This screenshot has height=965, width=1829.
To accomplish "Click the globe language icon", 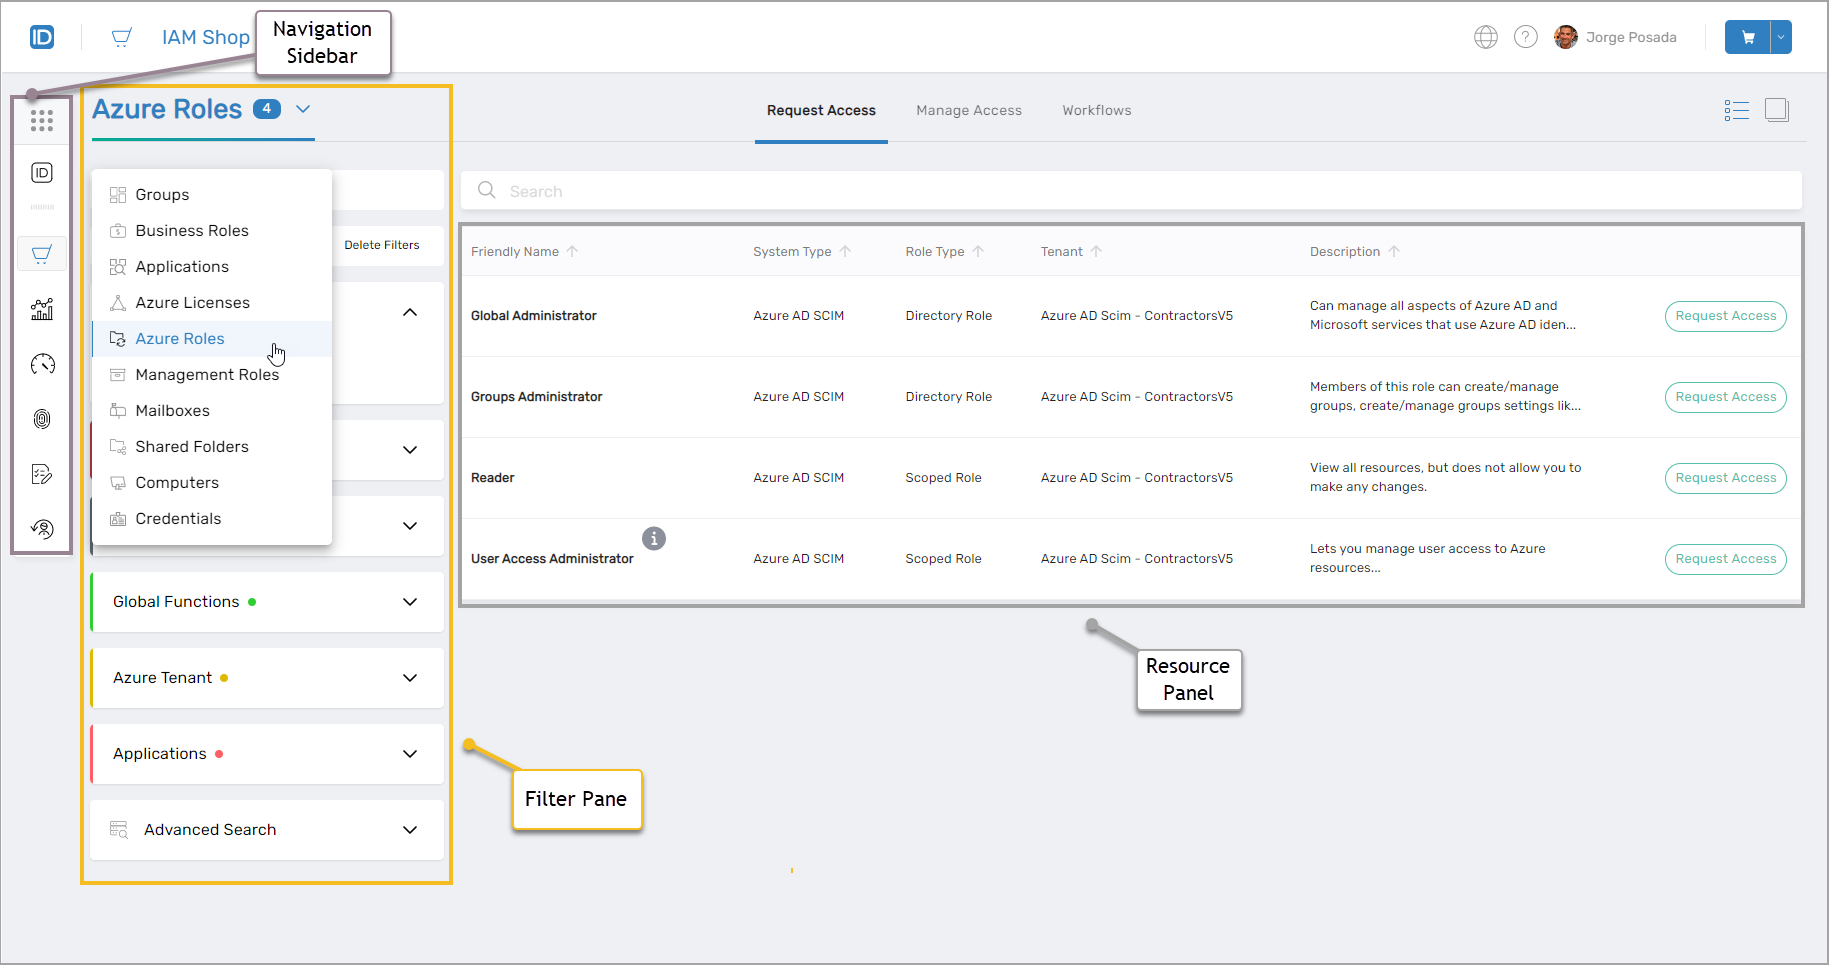I will point(1485,37).
